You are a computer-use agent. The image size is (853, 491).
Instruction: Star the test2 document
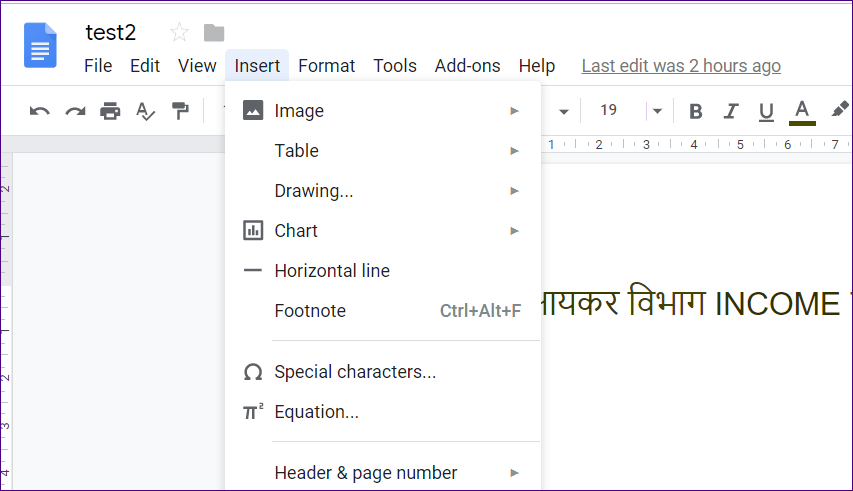coord(179,33)
